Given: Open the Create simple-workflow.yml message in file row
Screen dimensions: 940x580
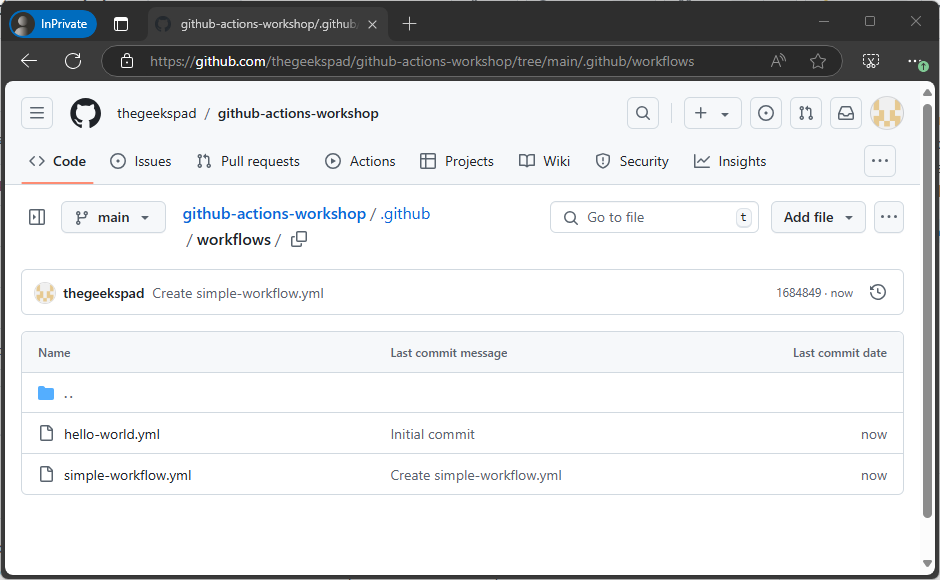Looking at the screenshot, I should coord(476,475).
